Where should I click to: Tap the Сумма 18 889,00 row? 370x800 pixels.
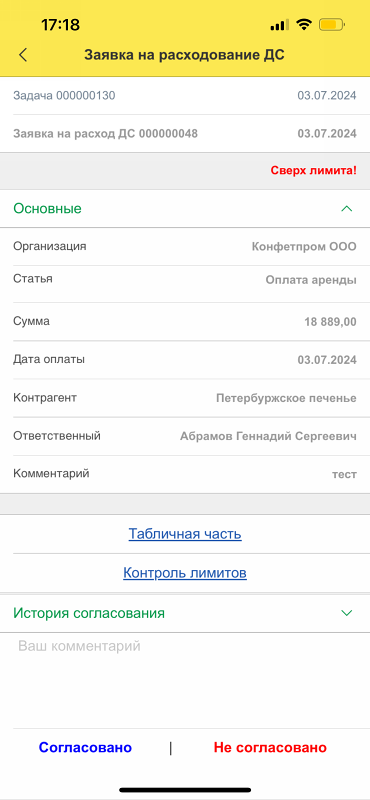[185, 322]
